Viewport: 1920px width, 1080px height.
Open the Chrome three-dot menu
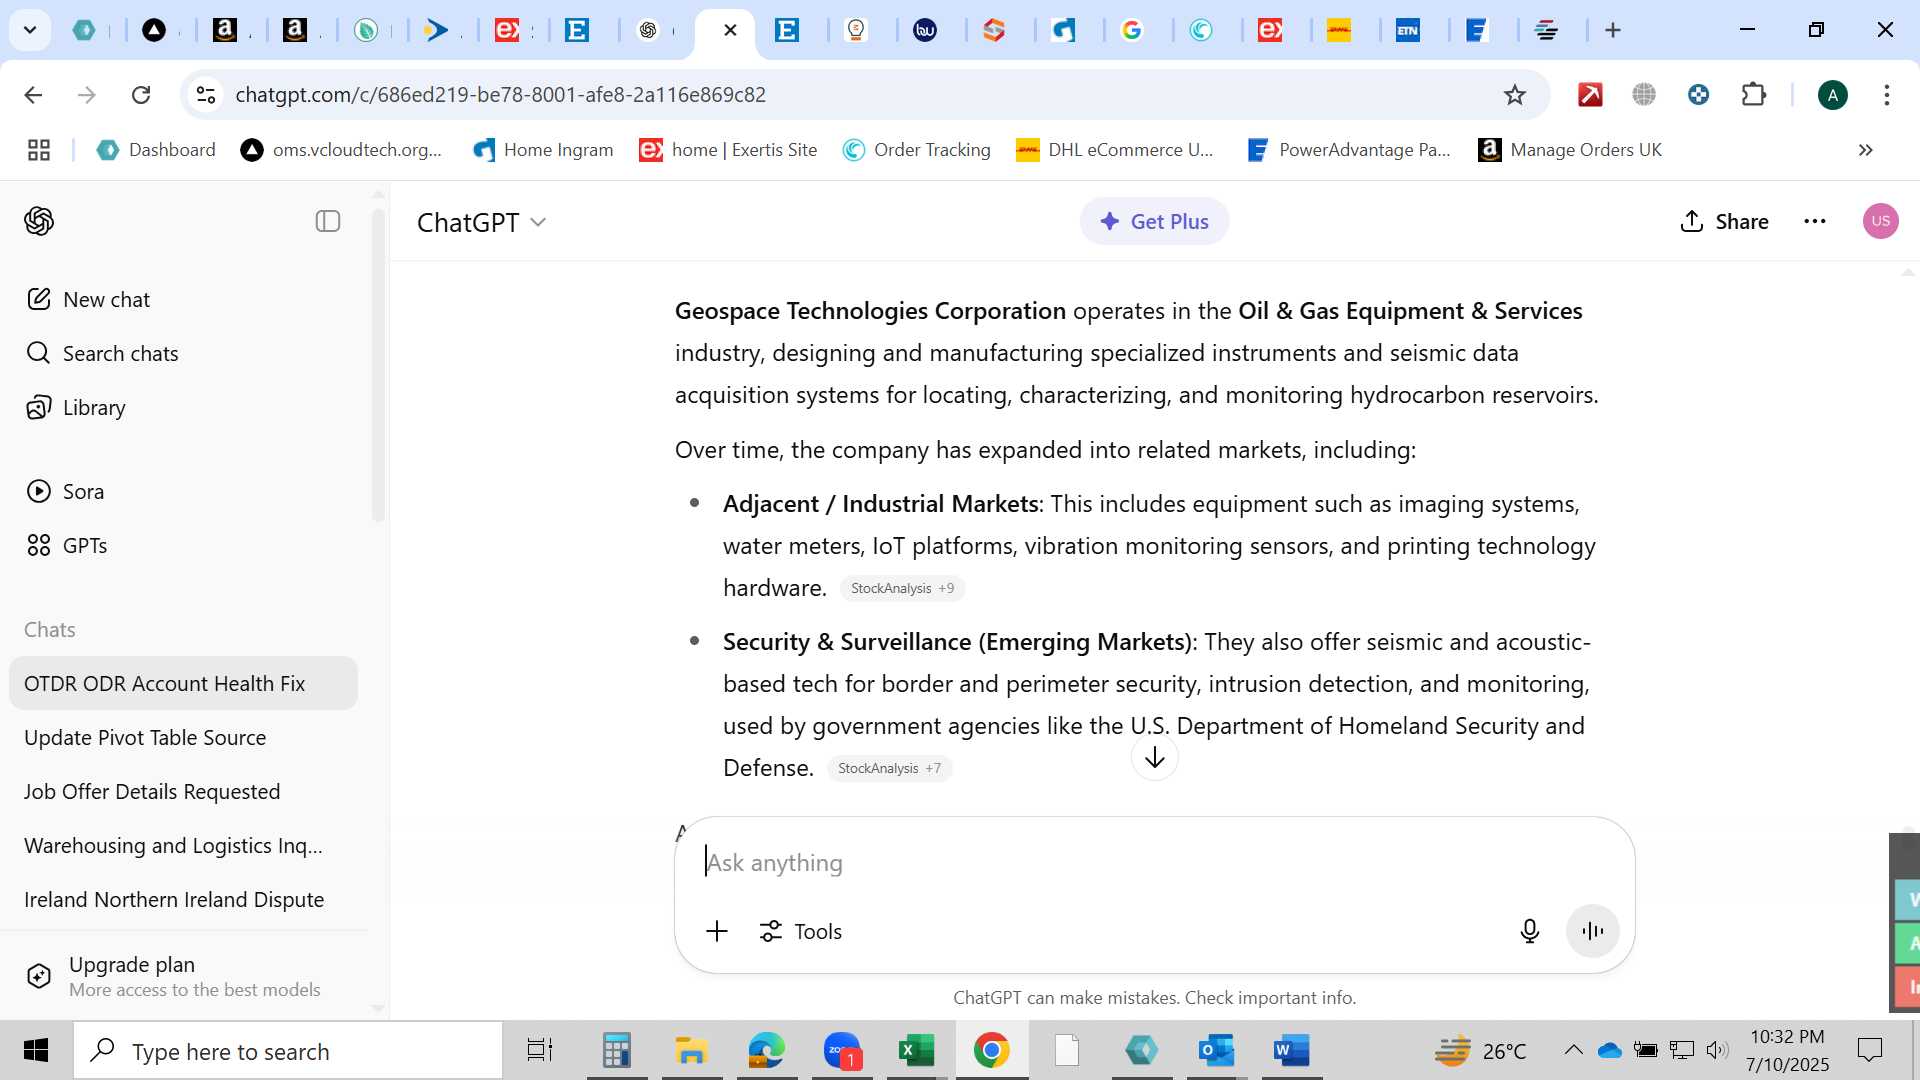tap(1887, 94)
